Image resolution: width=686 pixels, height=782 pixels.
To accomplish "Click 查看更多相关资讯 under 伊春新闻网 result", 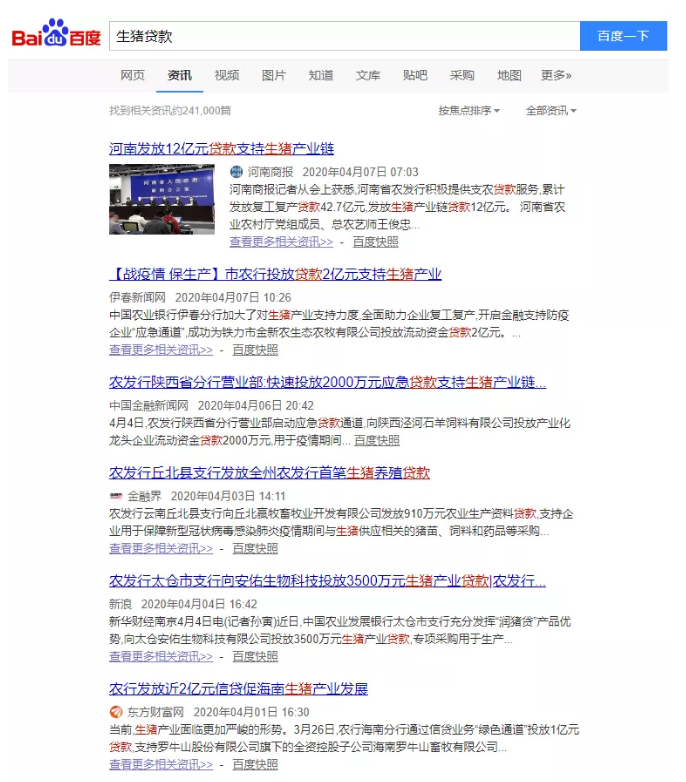I will pos(161,350).
